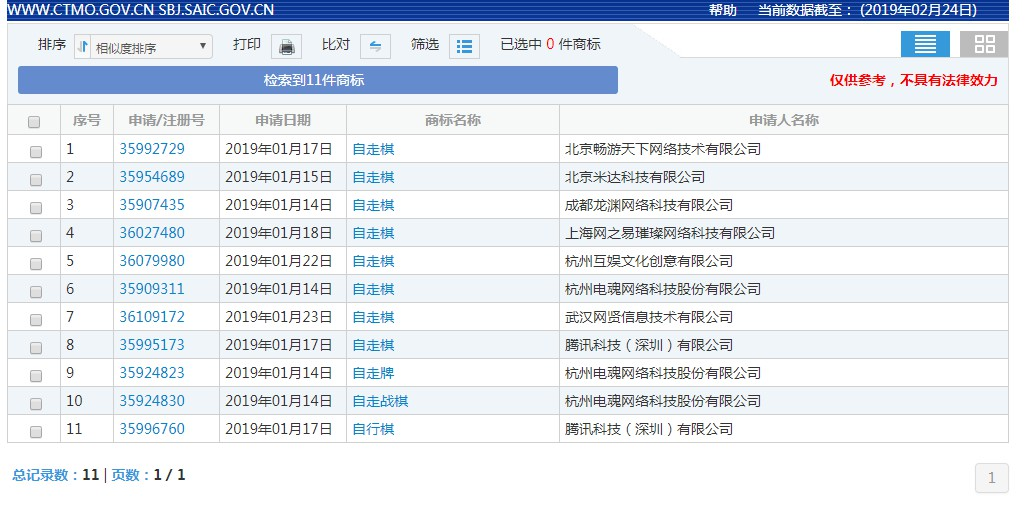Select applicant 杭州互娱文化创意有限公司

click(649, 261)
